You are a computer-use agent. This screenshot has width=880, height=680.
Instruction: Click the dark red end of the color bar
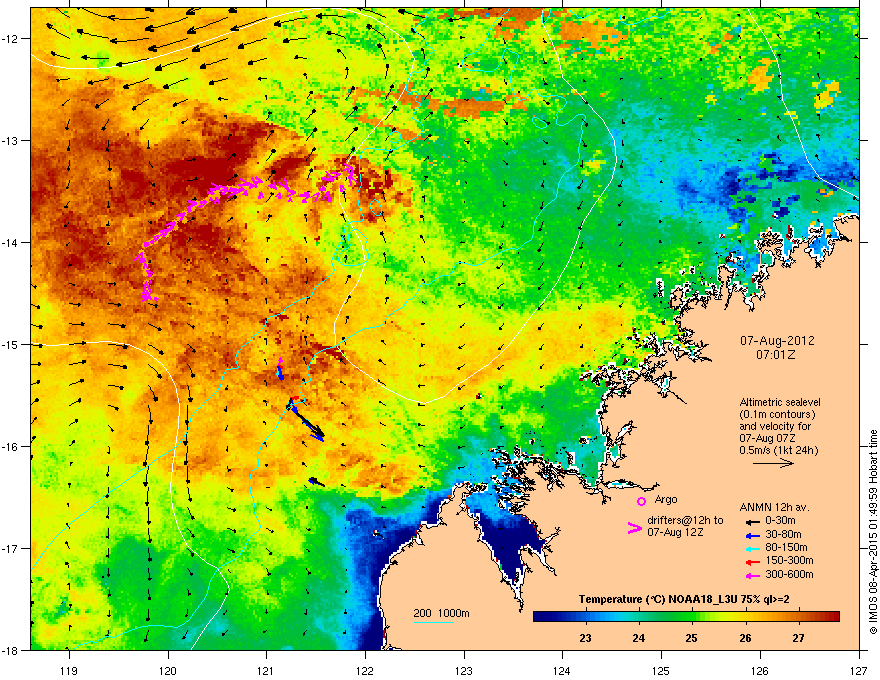833,617
